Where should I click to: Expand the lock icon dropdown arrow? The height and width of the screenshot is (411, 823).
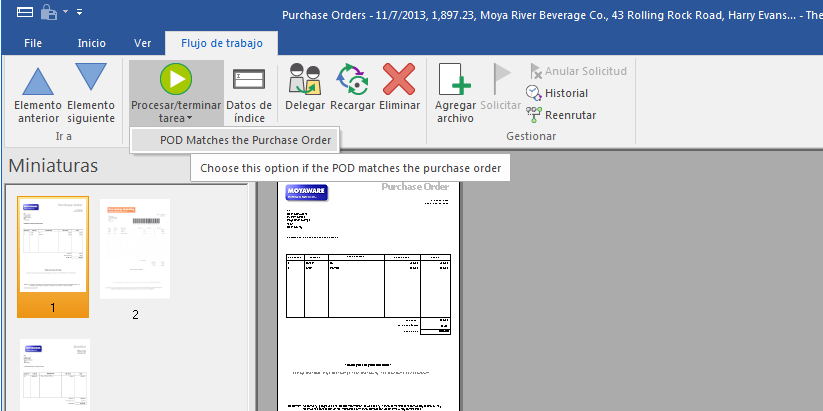[66, 11]
